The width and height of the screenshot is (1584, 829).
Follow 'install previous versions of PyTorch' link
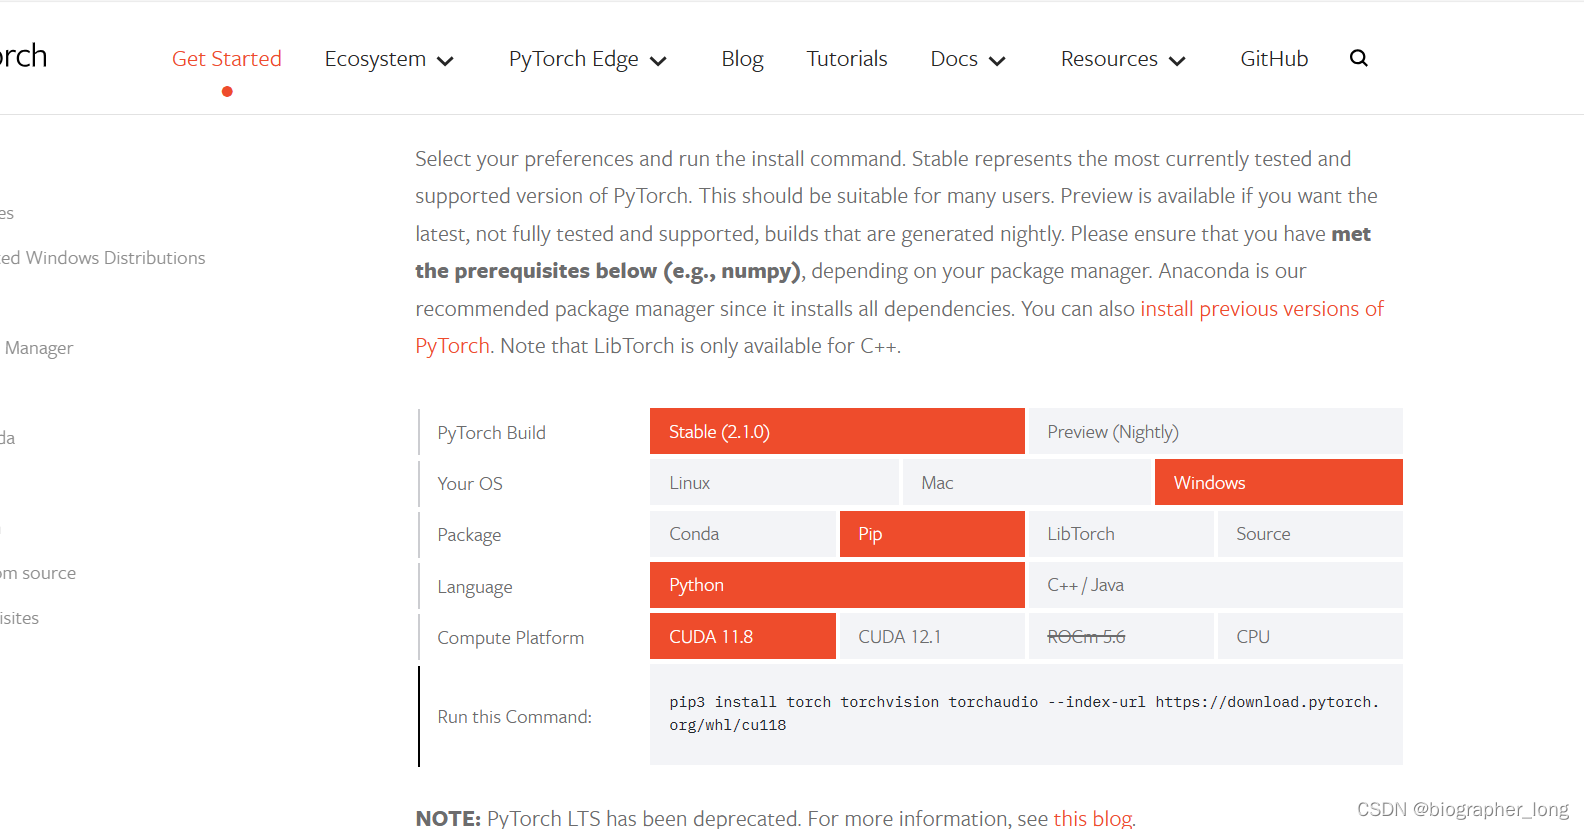point(1262,309)
